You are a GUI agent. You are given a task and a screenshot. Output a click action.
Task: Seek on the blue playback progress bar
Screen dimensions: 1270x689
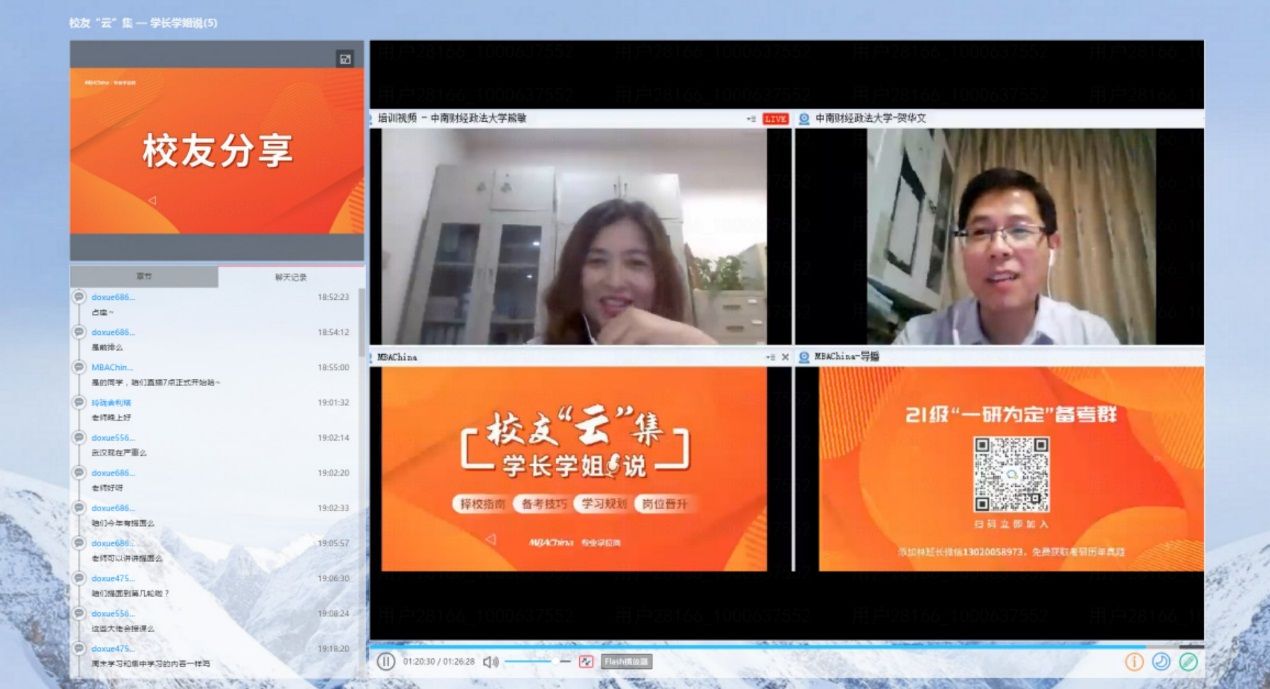(x=786, y=645)
